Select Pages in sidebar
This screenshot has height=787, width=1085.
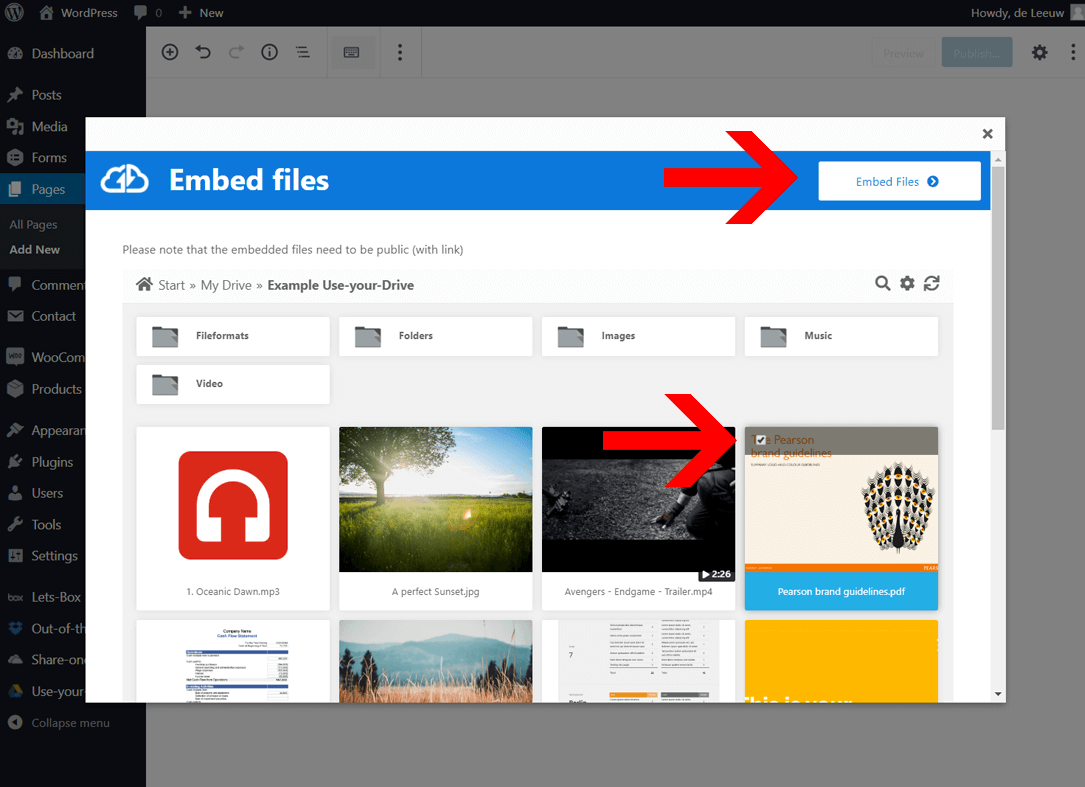[x=42, y=189]
